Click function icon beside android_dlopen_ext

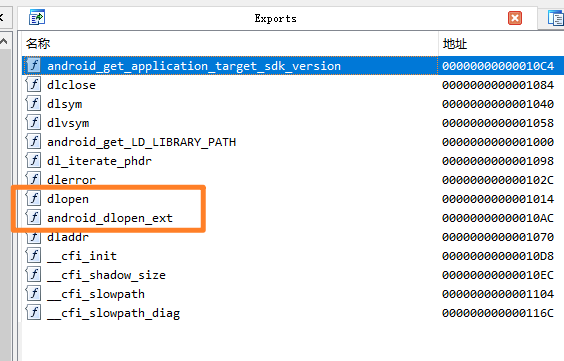tap(33, 217)
